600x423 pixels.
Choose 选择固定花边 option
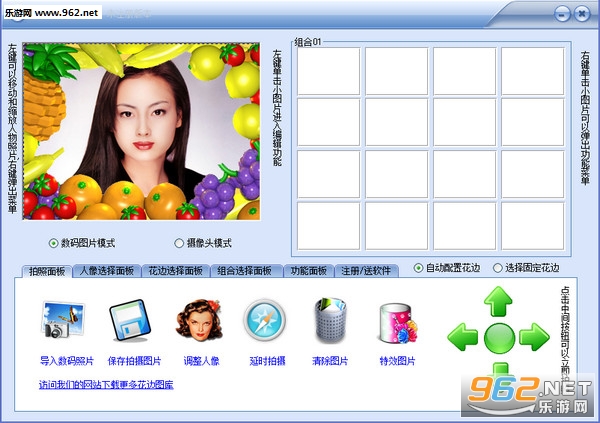497,268
